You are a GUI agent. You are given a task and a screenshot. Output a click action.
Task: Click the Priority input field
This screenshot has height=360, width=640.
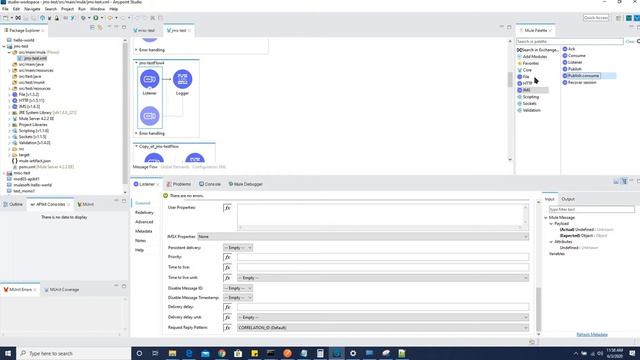[383, 257]
